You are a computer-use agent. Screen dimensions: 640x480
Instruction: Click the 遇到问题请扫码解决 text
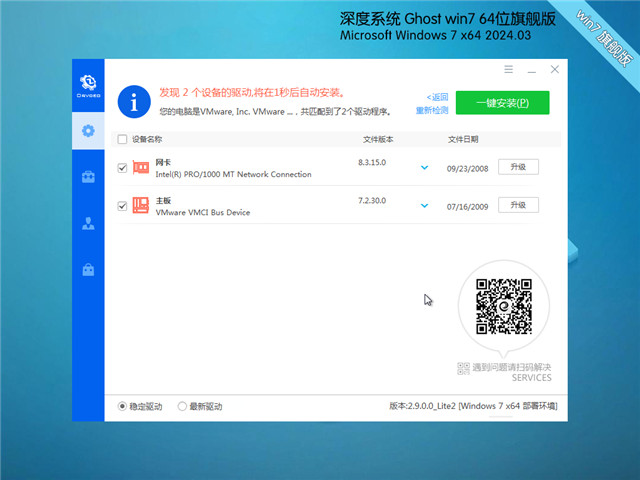point(511,367)
